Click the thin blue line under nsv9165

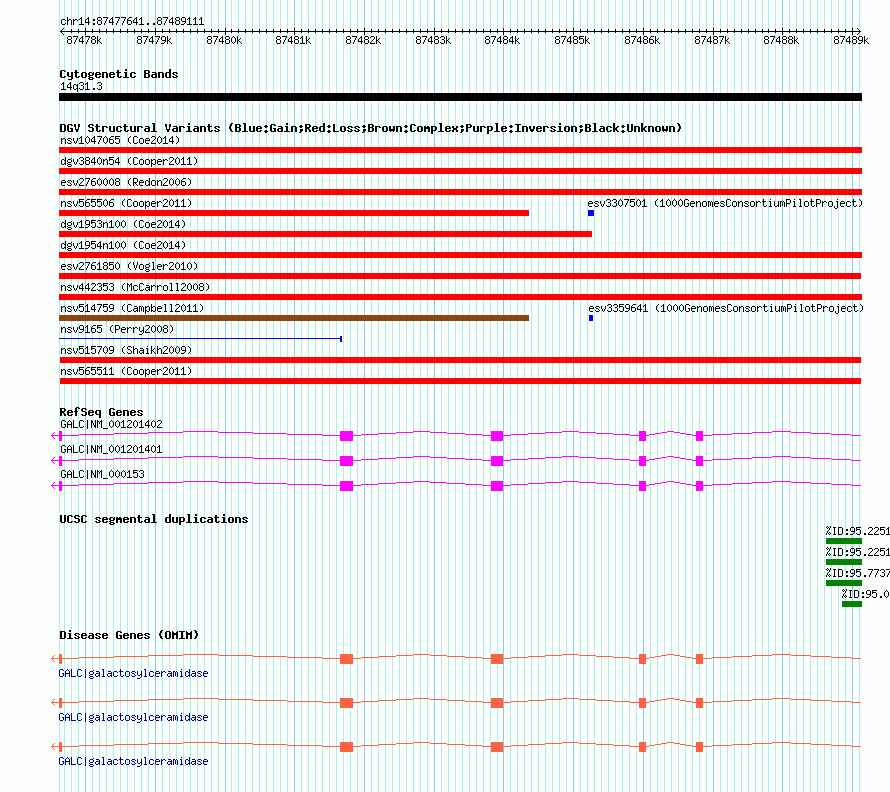[200, 339]
